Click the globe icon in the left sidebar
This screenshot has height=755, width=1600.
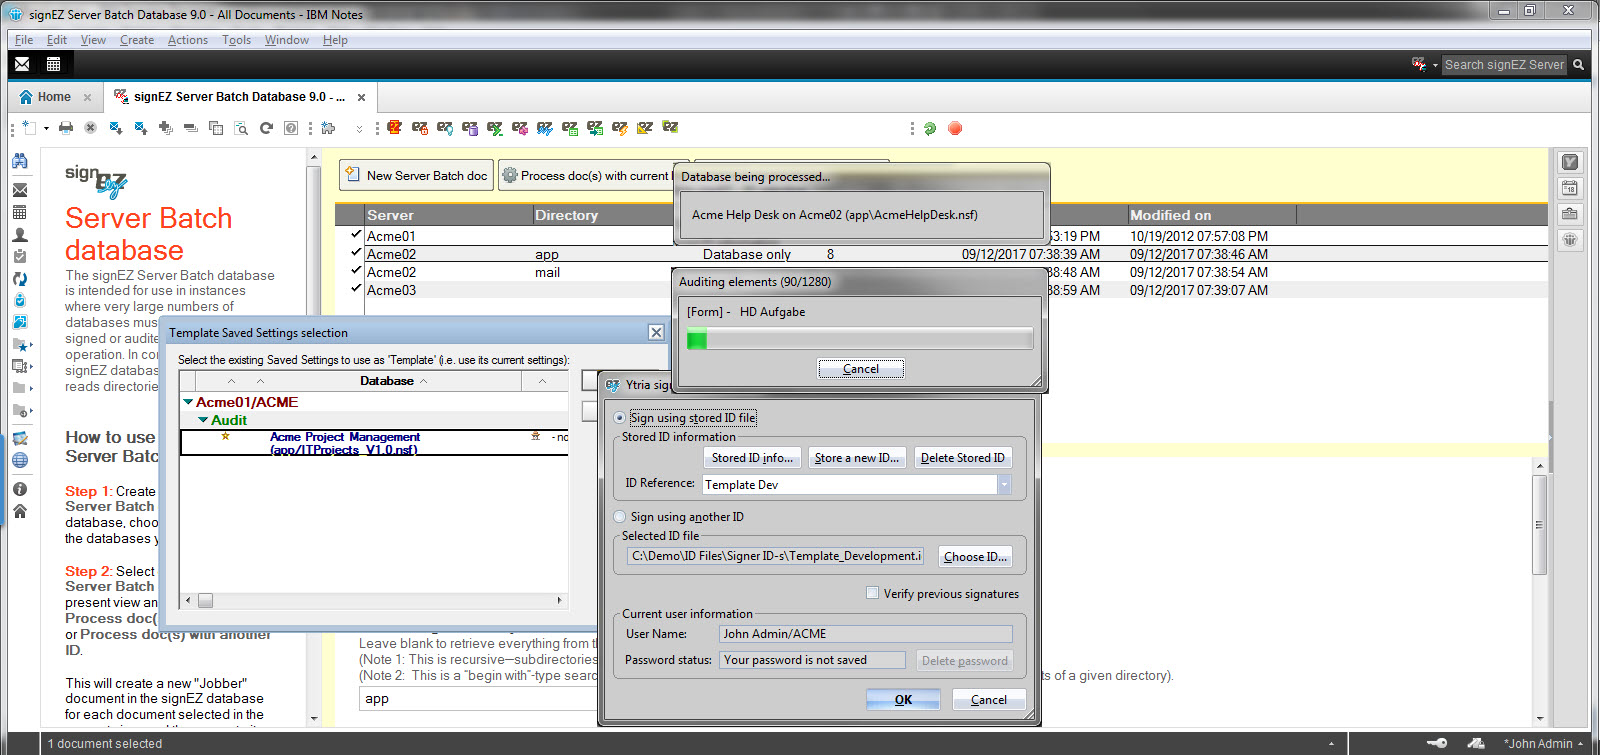click(x=19, y=461)
